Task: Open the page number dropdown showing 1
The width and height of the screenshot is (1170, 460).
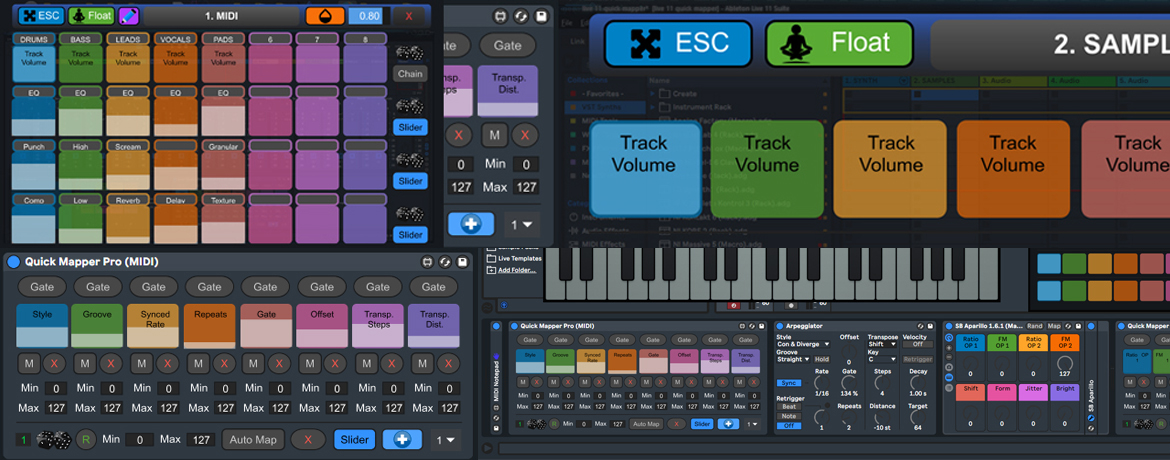Action: click(x=444, y=440)
